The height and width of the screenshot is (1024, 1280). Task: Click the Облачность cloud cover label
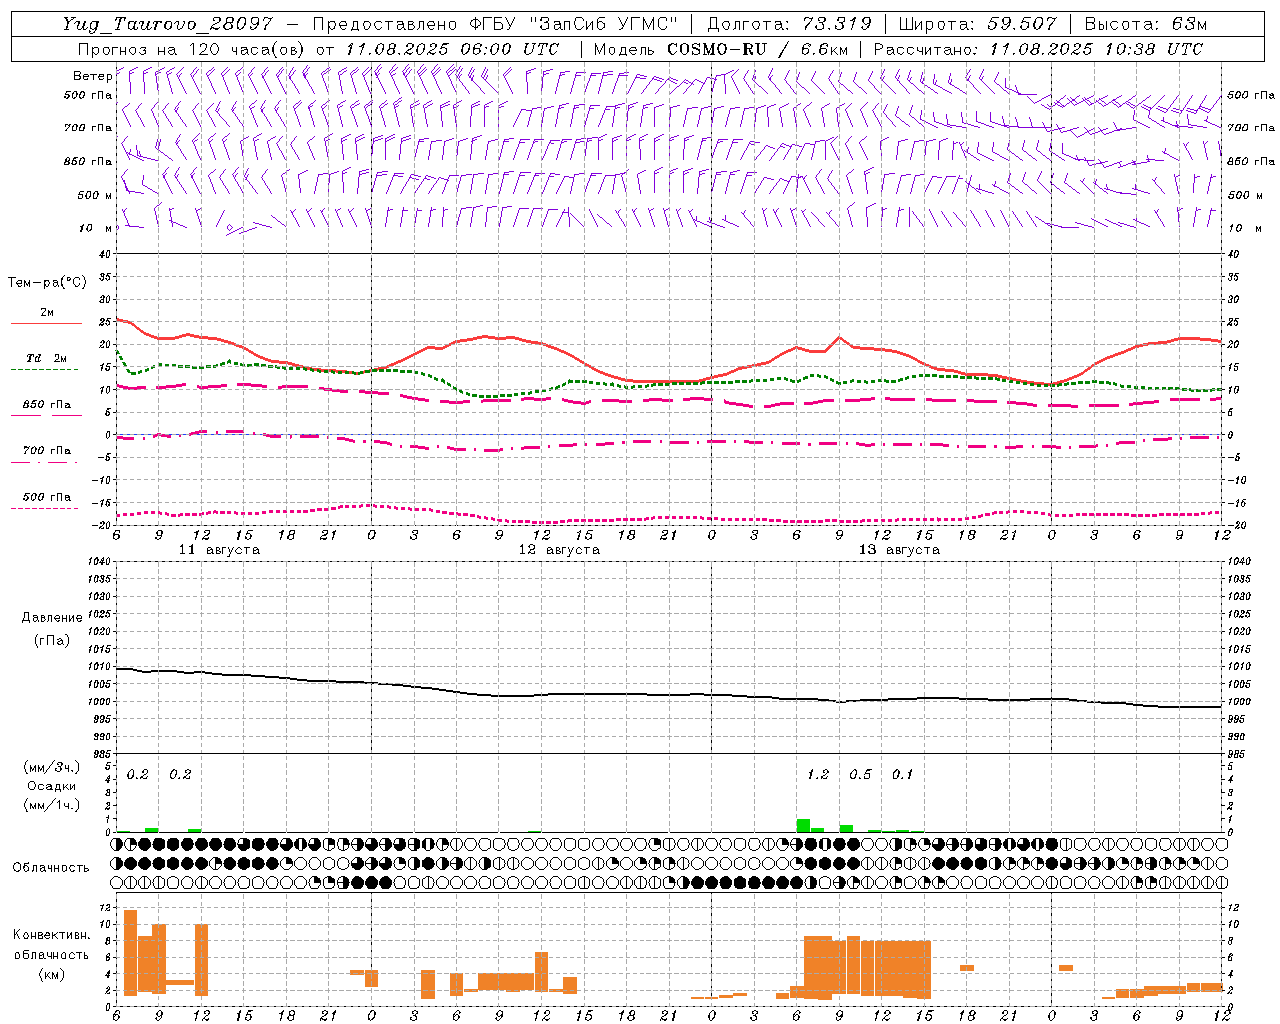[51, 868]
